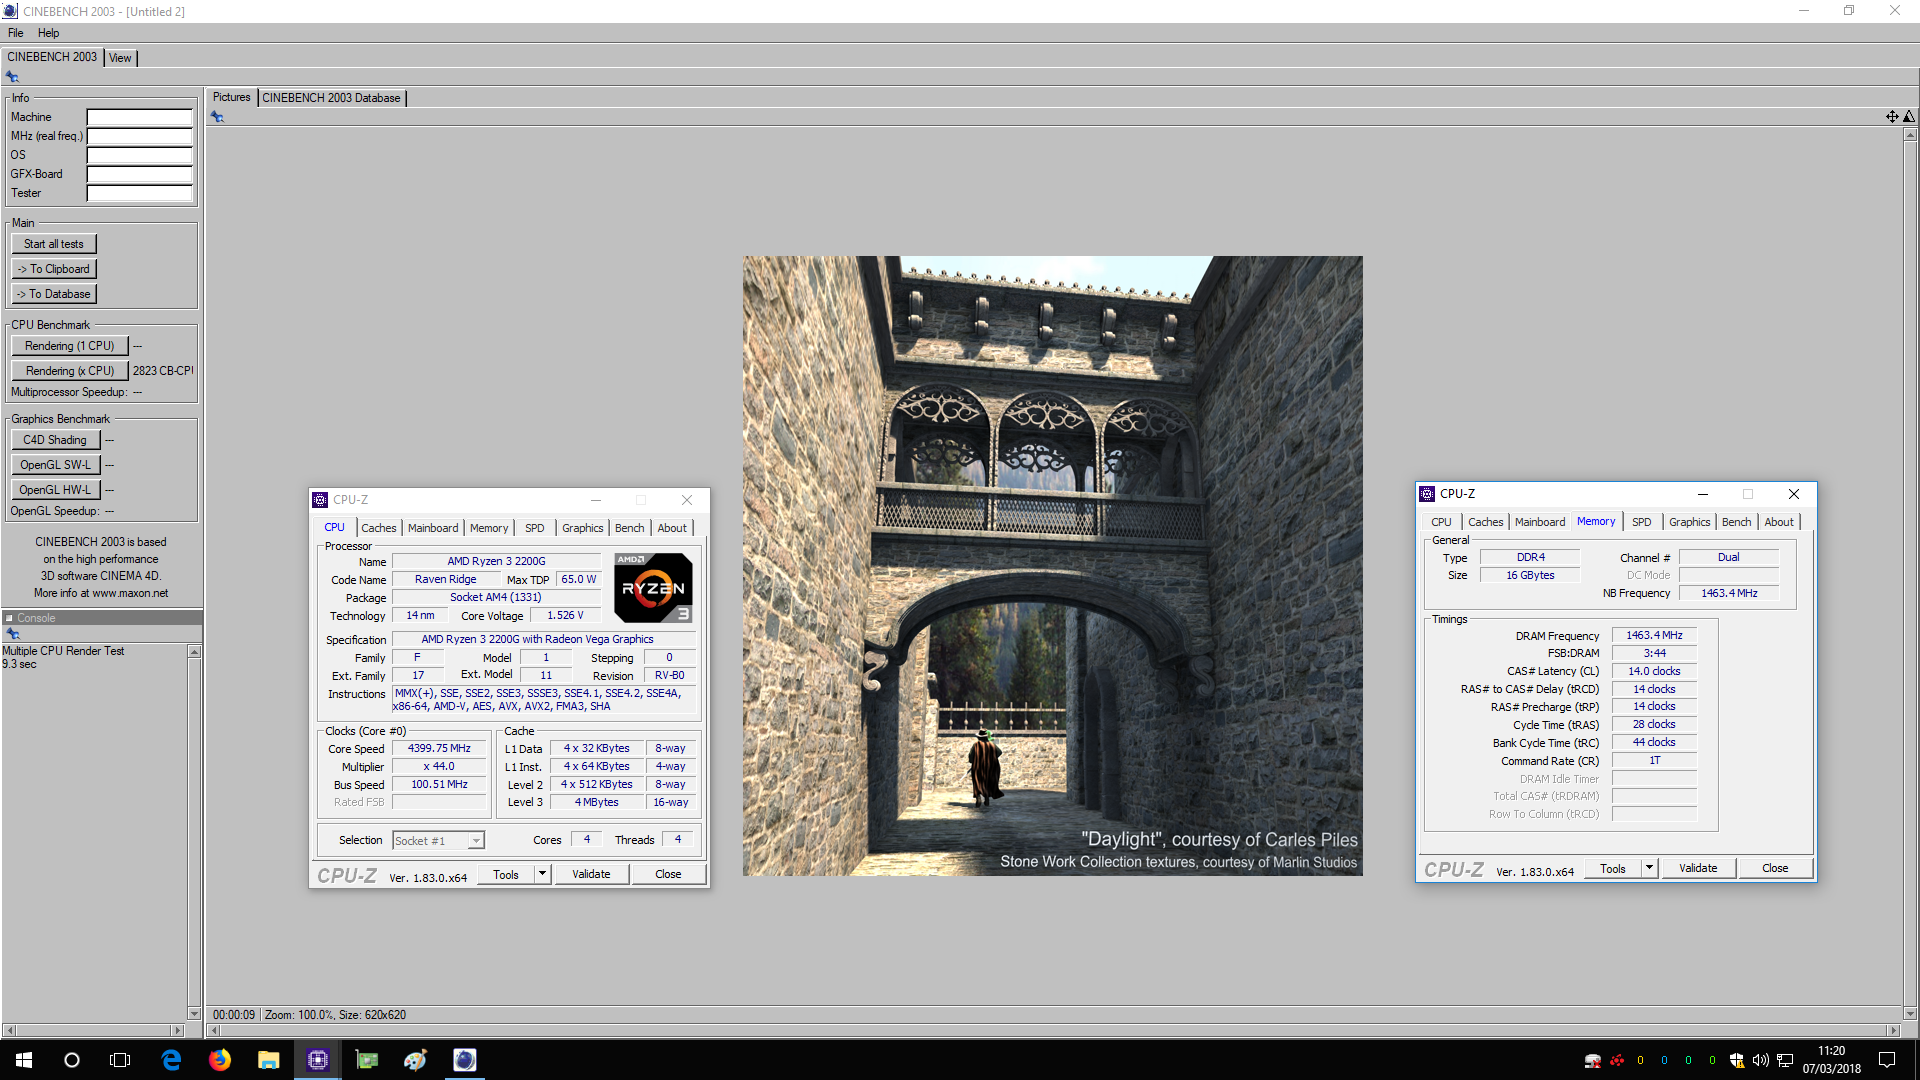Click into the MHz (real freq.) input field

coord(139,136)
